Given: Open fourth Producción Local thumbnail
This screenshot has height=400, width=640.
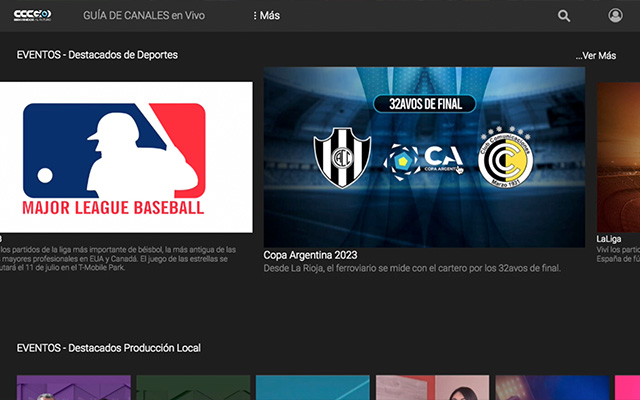Looking at the screenshot, I should click(432, 388).
